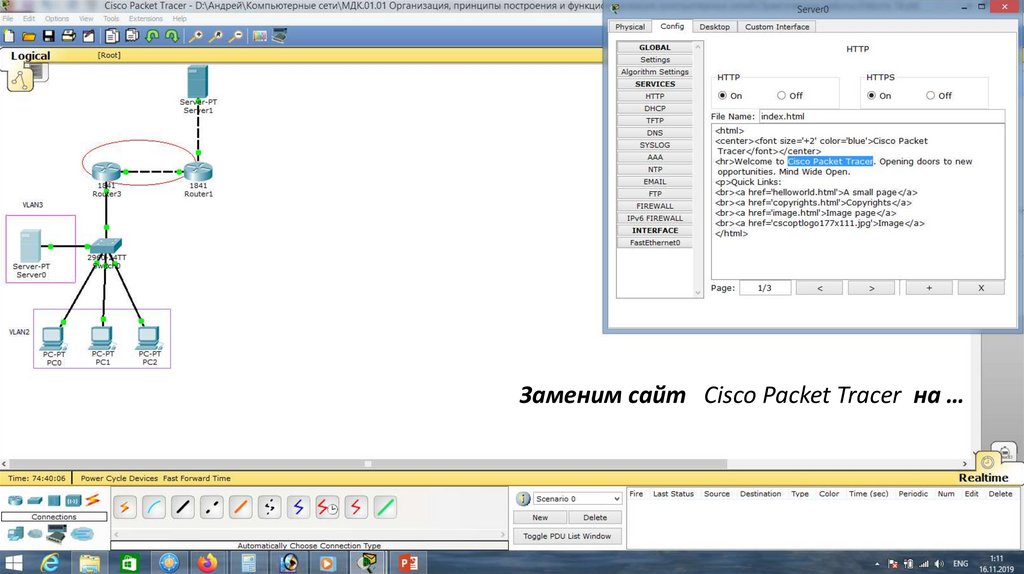1024x574 pixels.
Task: Open file using the folder icon
Action: [29, 36]
